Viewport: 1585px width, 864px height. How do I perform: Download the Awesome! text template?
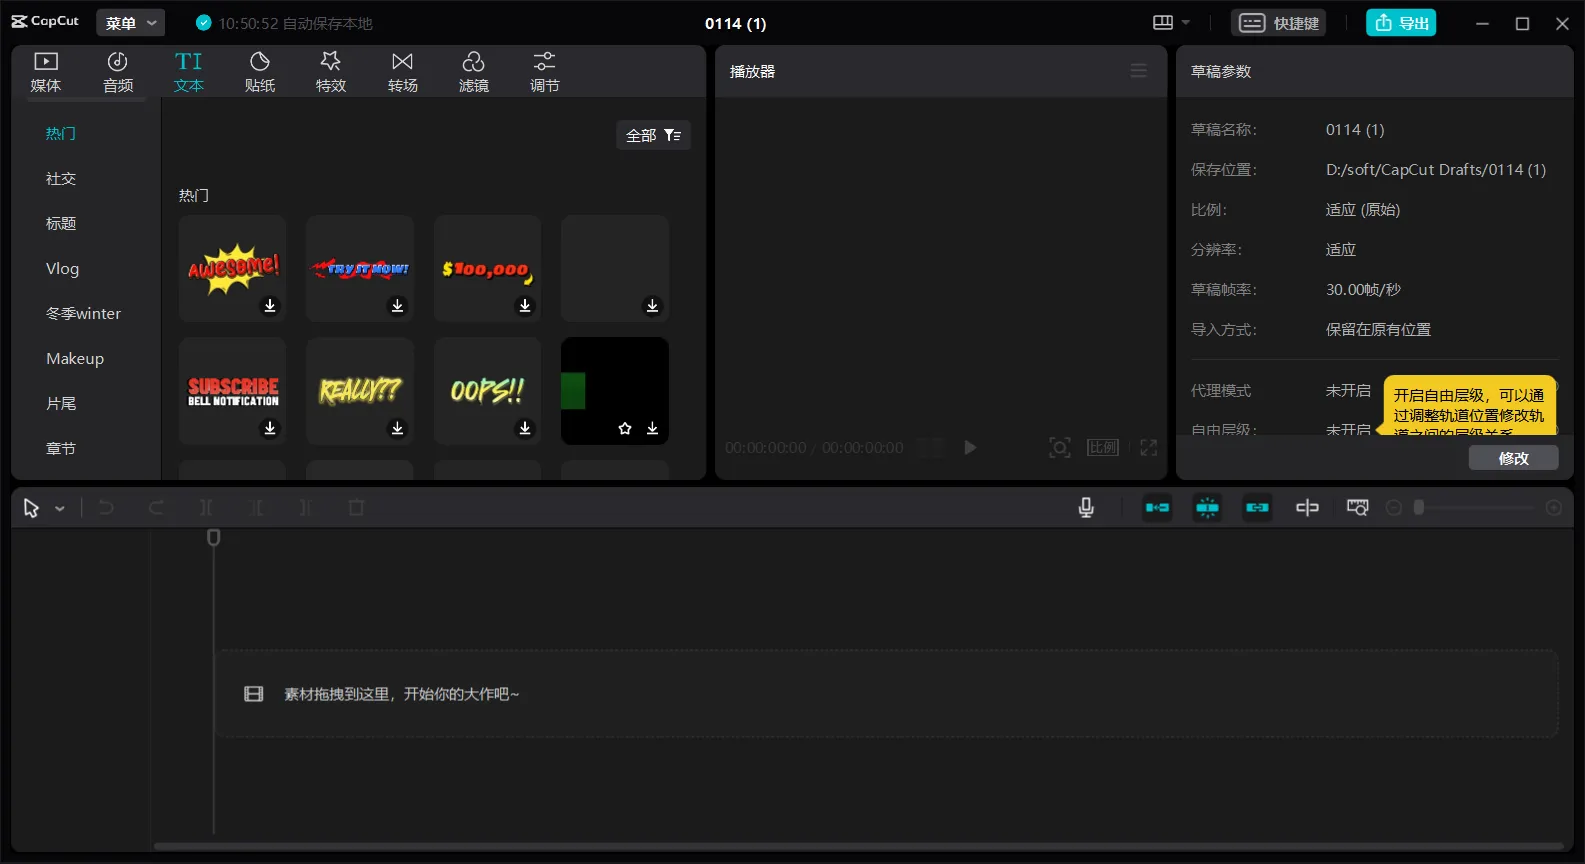pos(270,306)
